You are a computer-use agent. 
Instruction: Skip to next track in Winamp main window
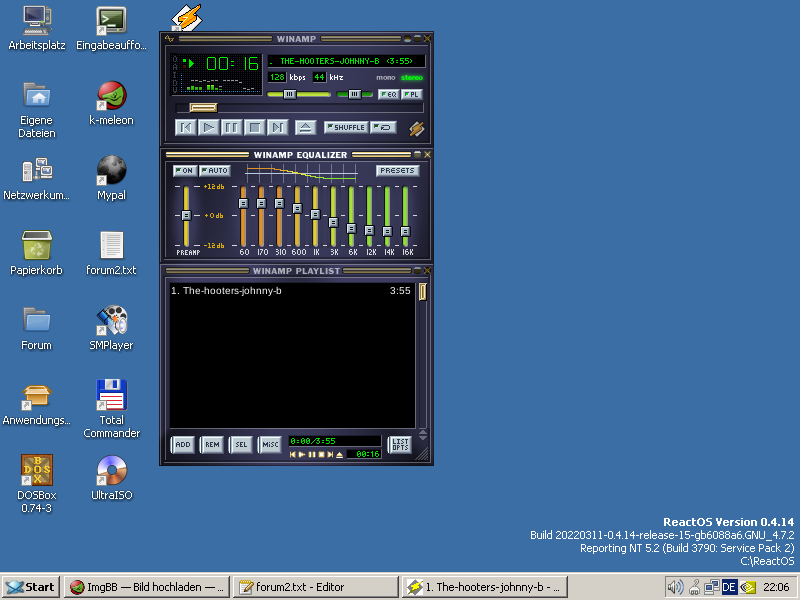[278, 128]
